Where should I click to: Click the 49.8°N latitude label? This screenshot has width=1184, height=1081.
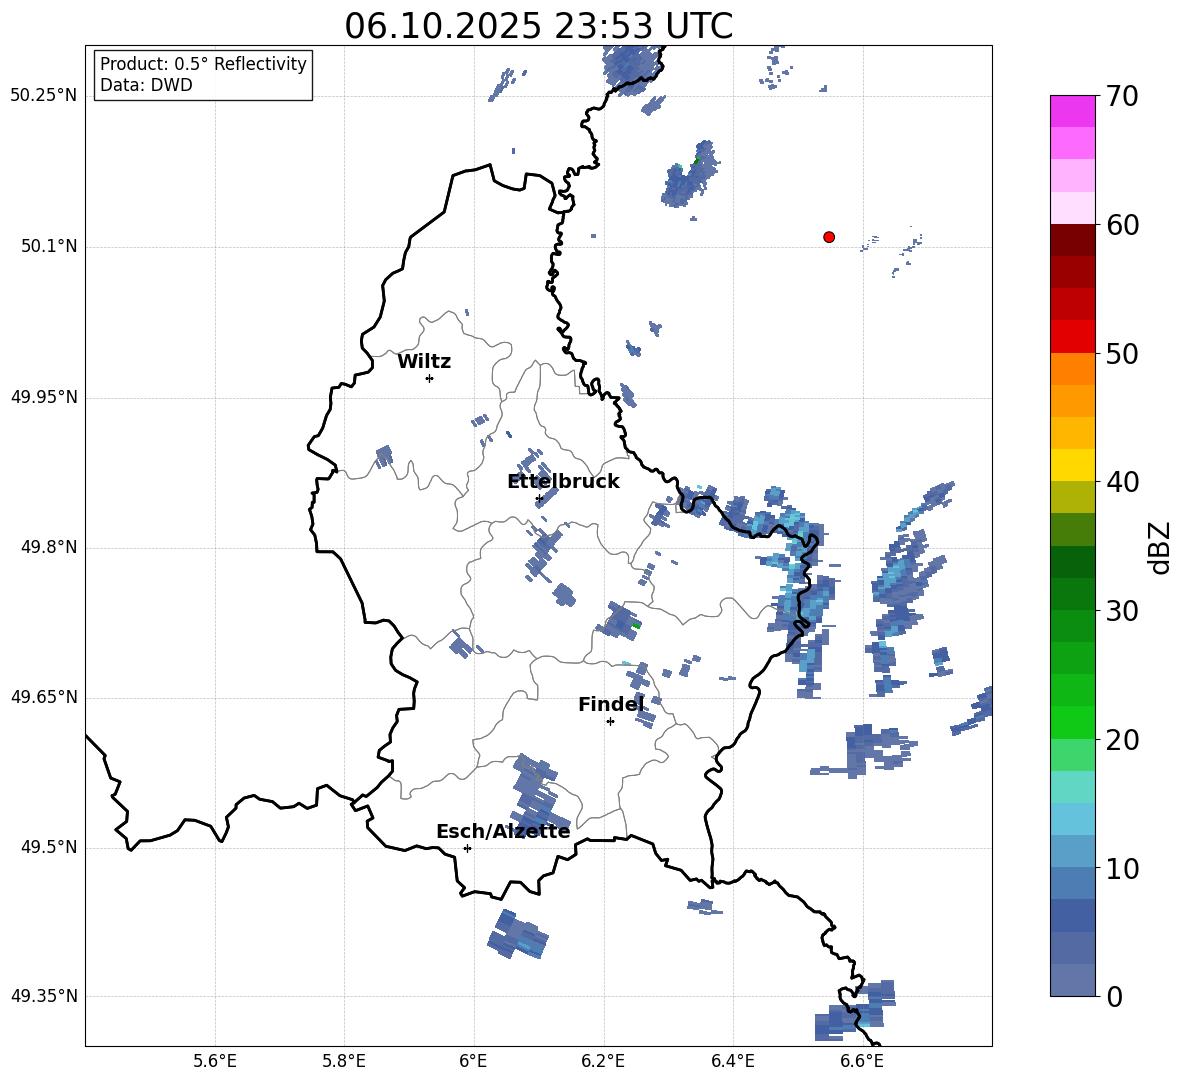click(x=48, y=547)
